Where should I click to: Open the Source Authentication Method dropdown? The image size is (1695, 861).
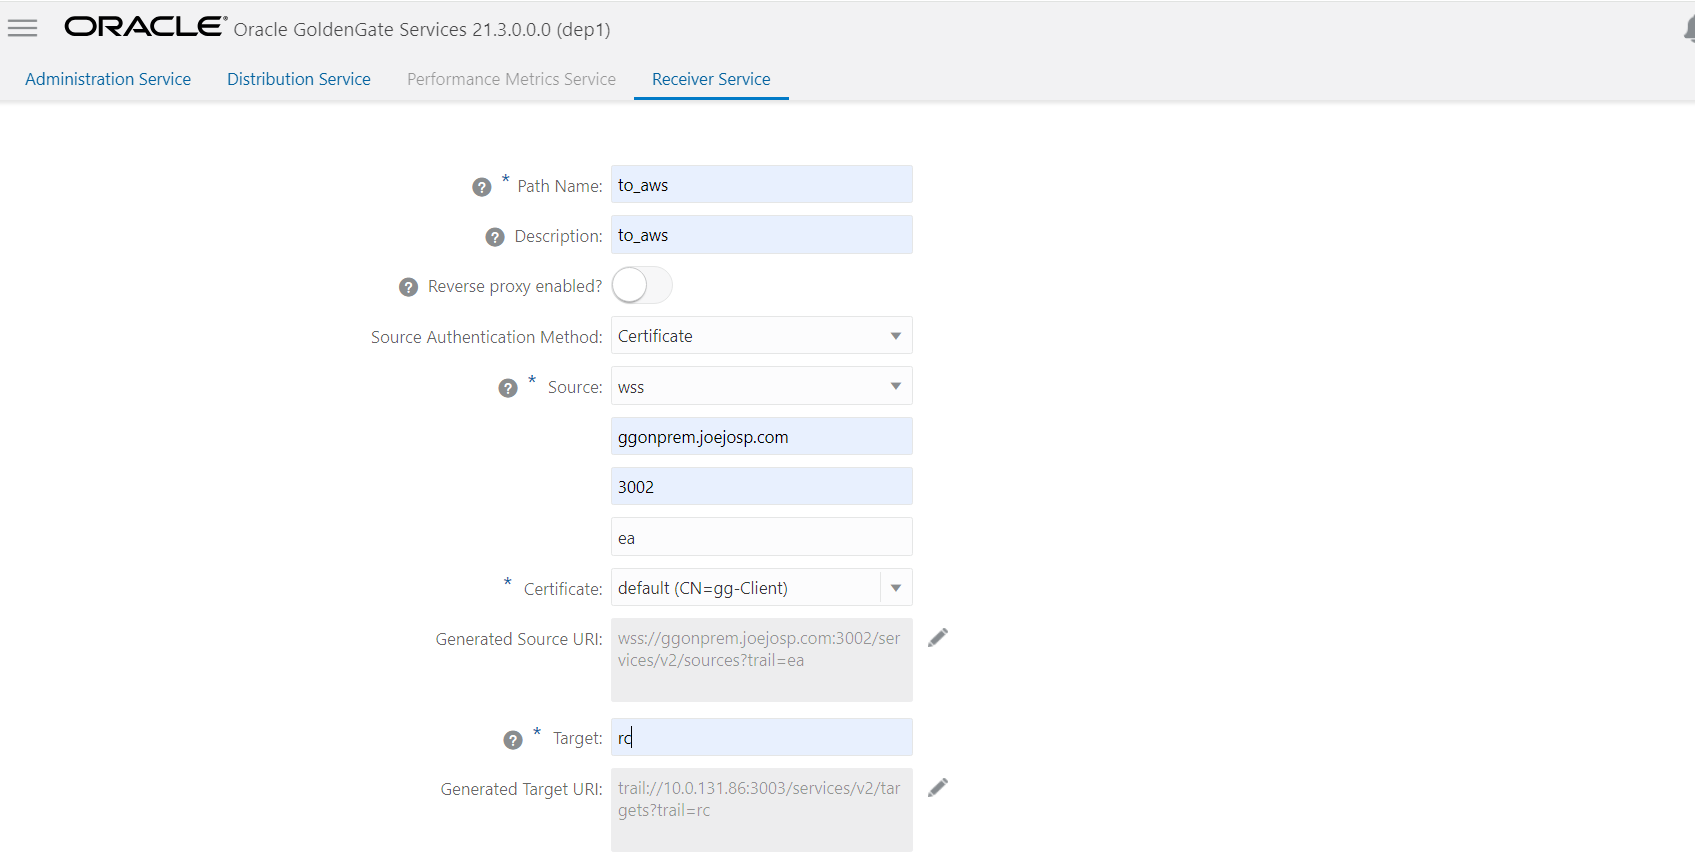(762, 336)
